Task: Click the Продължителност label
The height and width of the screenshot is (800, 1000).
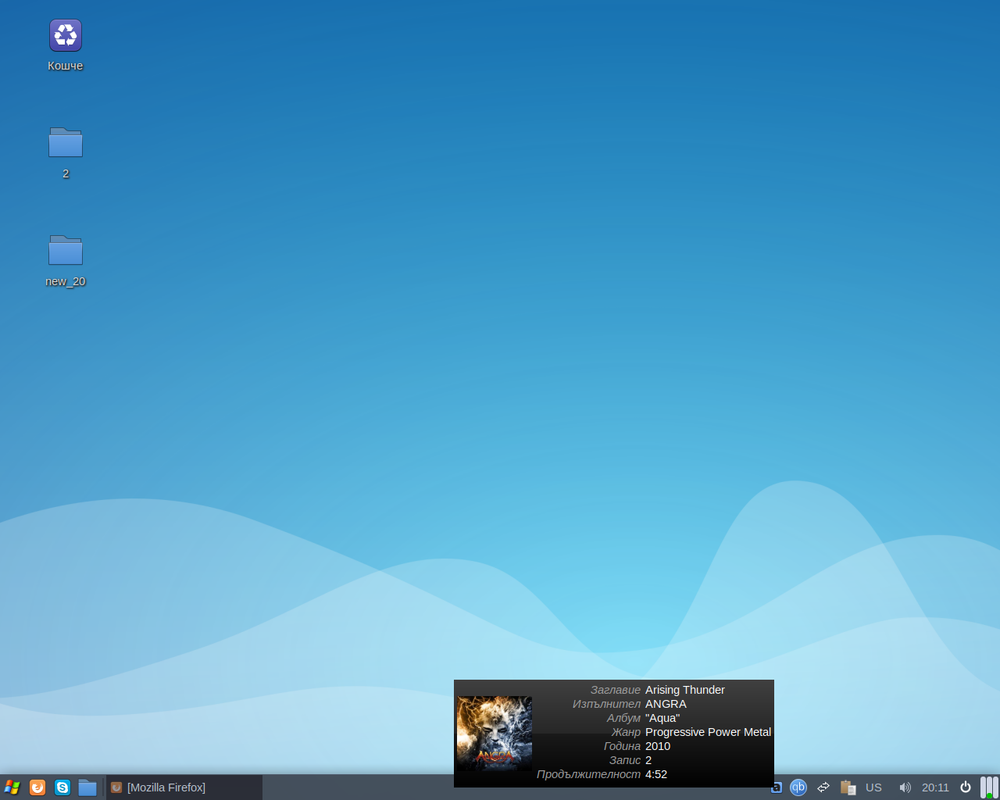Action: [588, 774]
